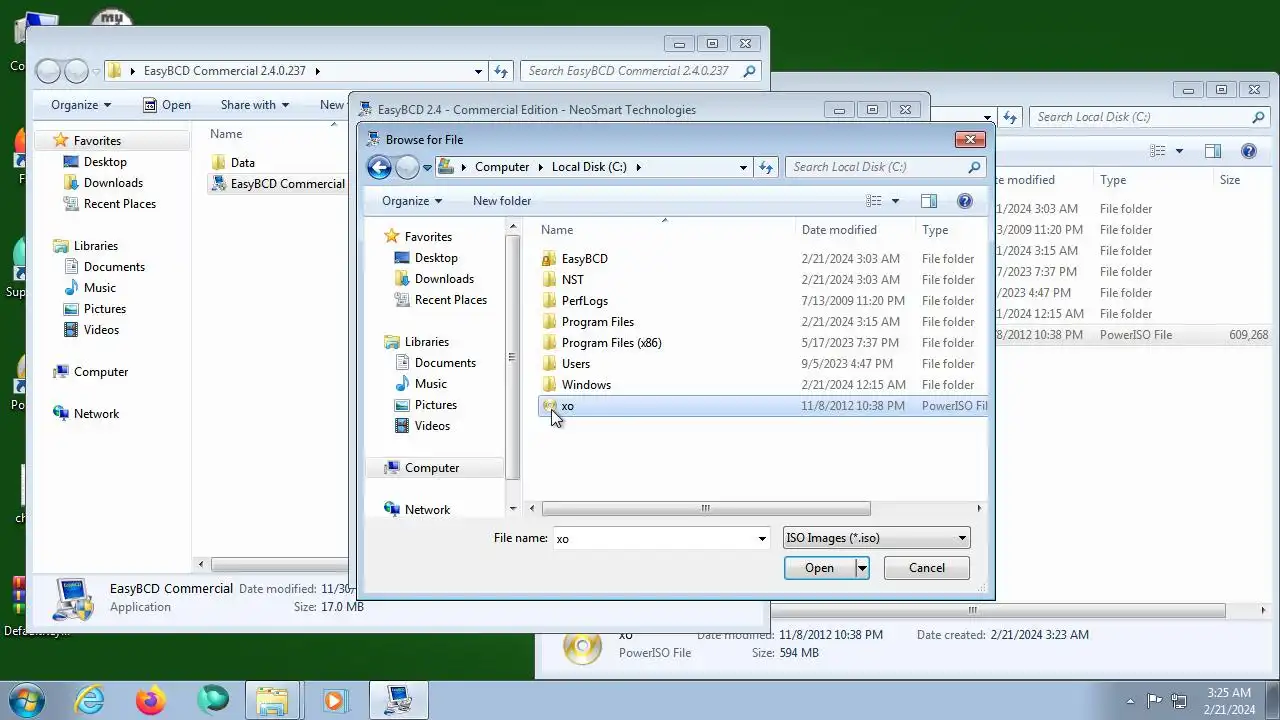Launch Firefox from taskbar
Viewport: 1280px width, 720px height.
click(x=151, y=699)
